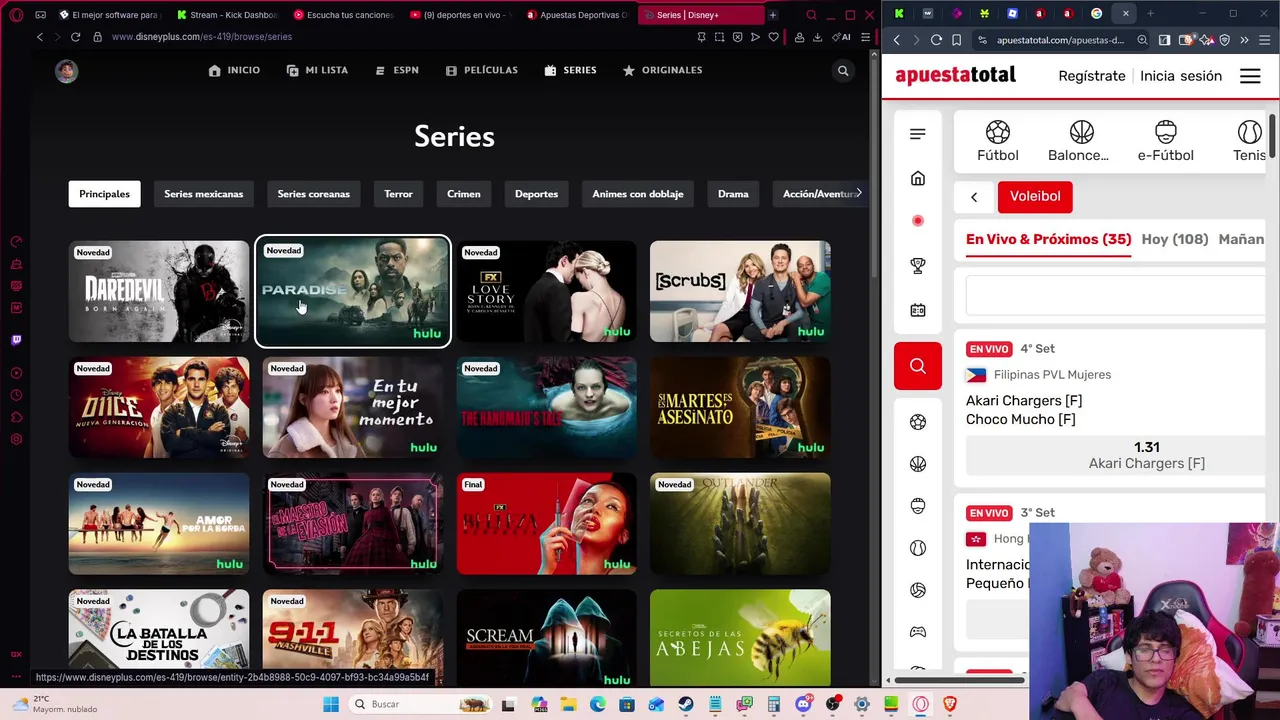This screenshot has height=720, width=1280.
Task: Open PELÍCULAS in Disney+ navigation
Action: tap(481, 70)
